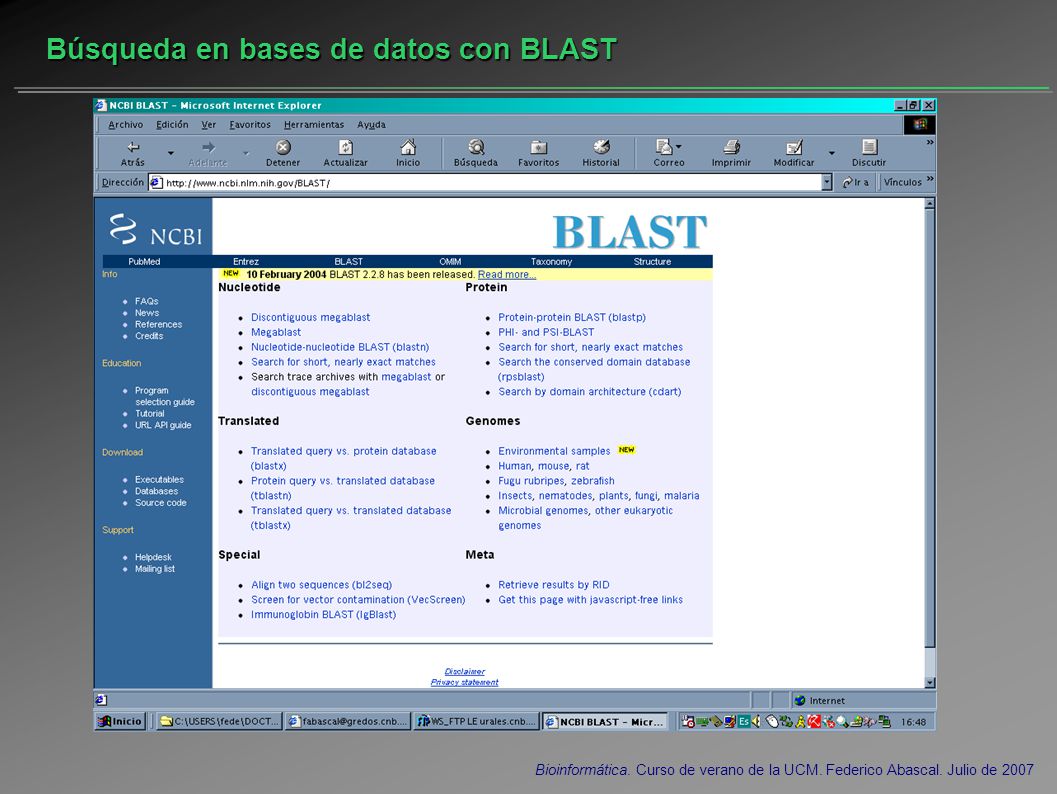Print the page with Imprimir

point(731,153)
